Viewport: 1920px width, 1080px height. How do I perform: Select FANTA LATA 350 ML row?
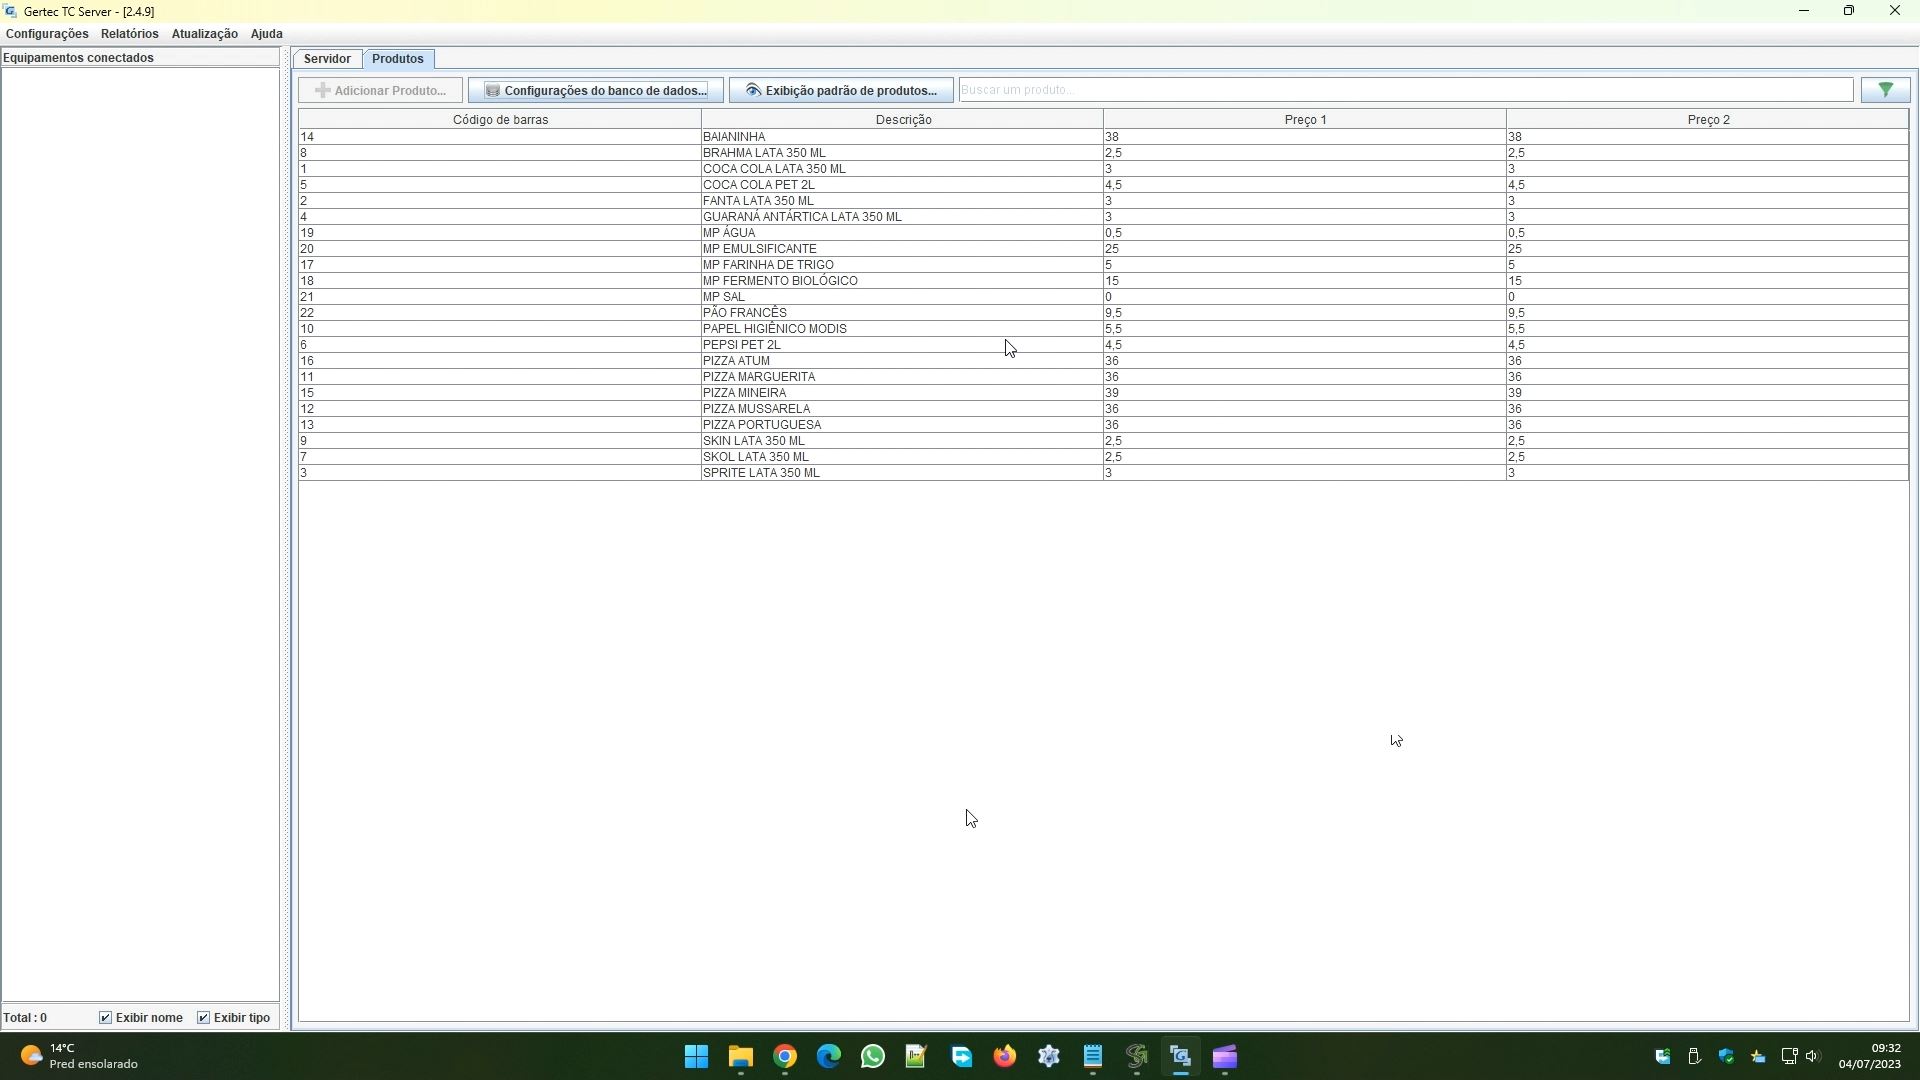1104,201
